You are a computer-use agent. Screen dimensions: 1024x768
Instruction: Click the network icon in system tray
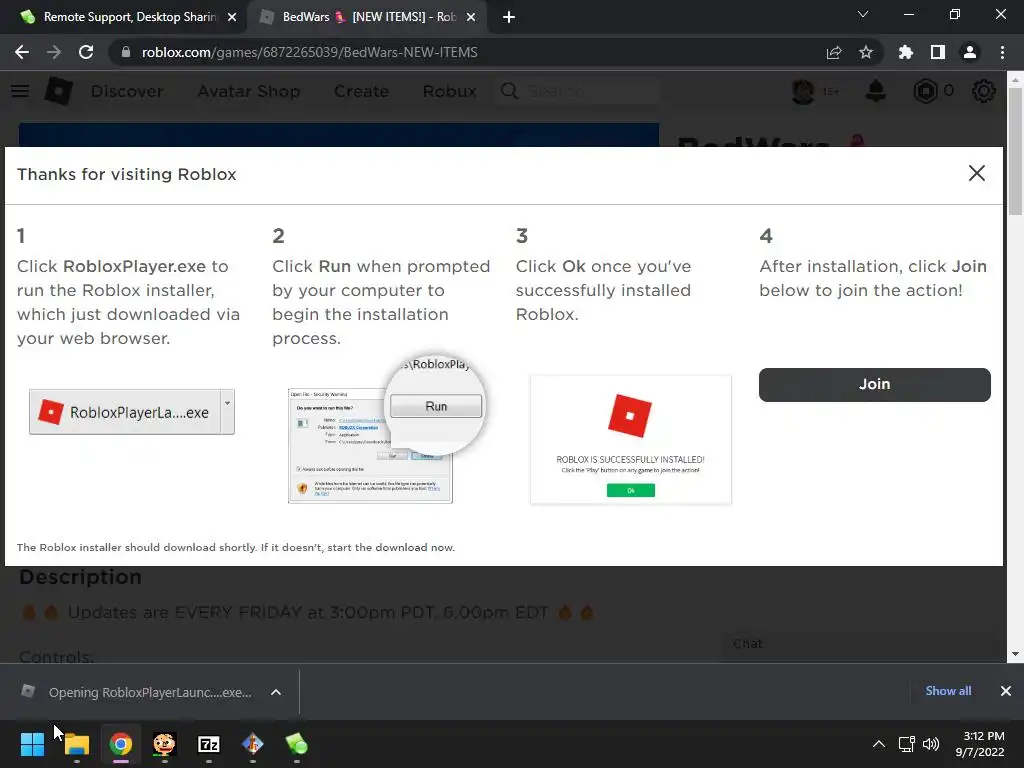click(906, 744)
